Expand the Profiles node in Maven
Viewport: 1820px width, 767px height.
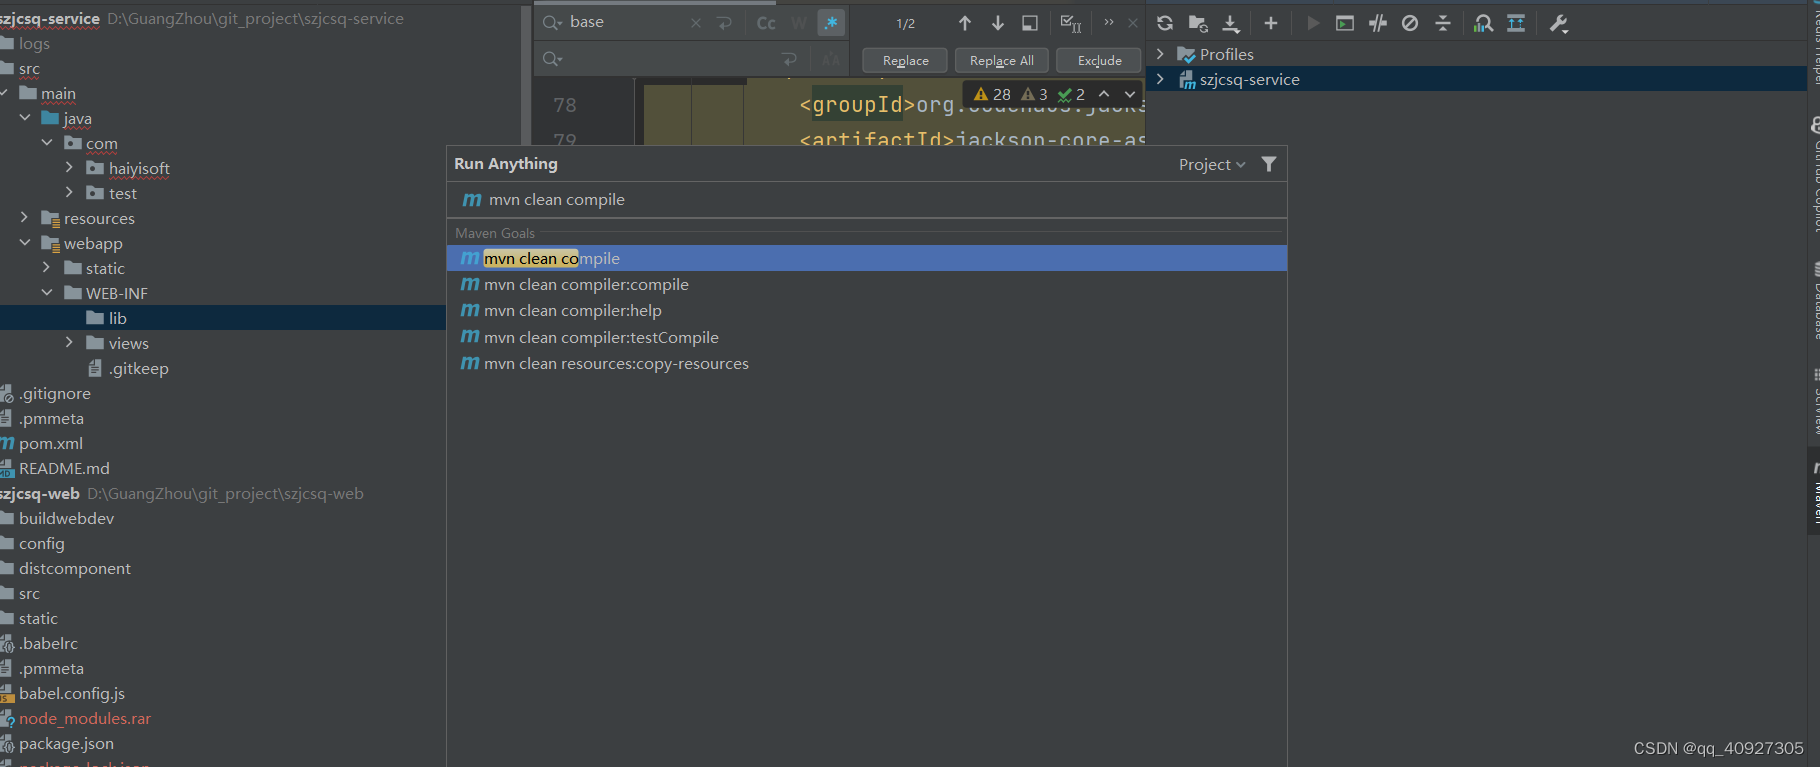pyautogui.click(x=1160, y=54)
